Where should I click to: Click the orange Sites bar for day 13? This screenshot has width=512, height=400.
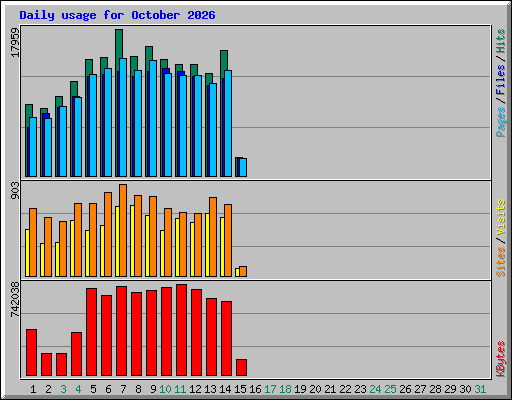[213, 237]
